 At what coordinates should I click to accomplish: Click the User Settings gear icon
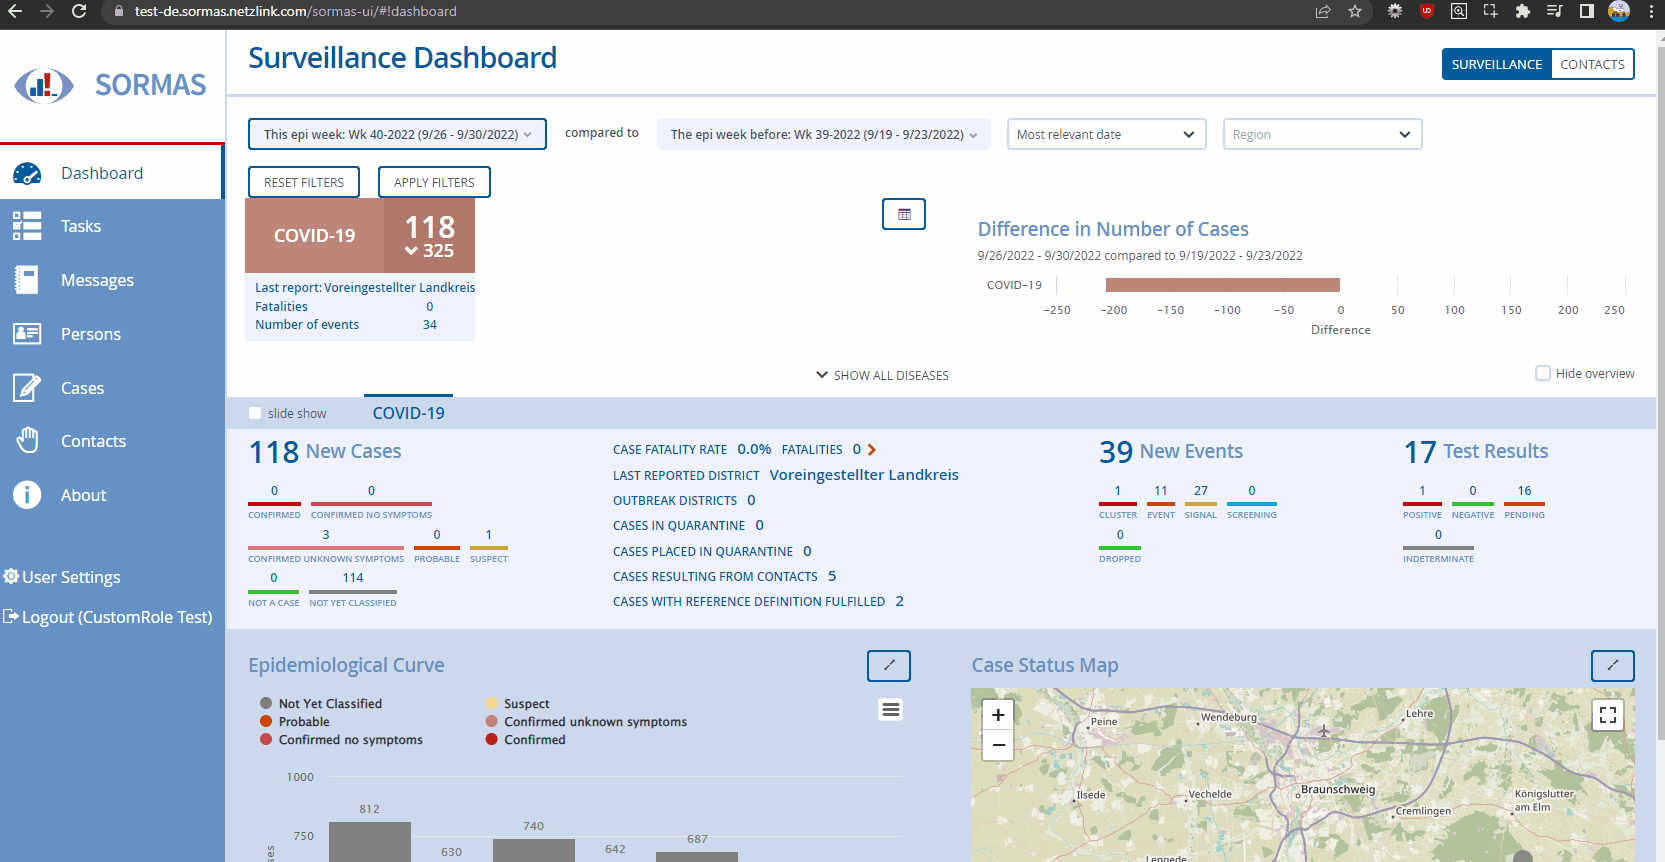pyautogui.click(x=11, y=576)
